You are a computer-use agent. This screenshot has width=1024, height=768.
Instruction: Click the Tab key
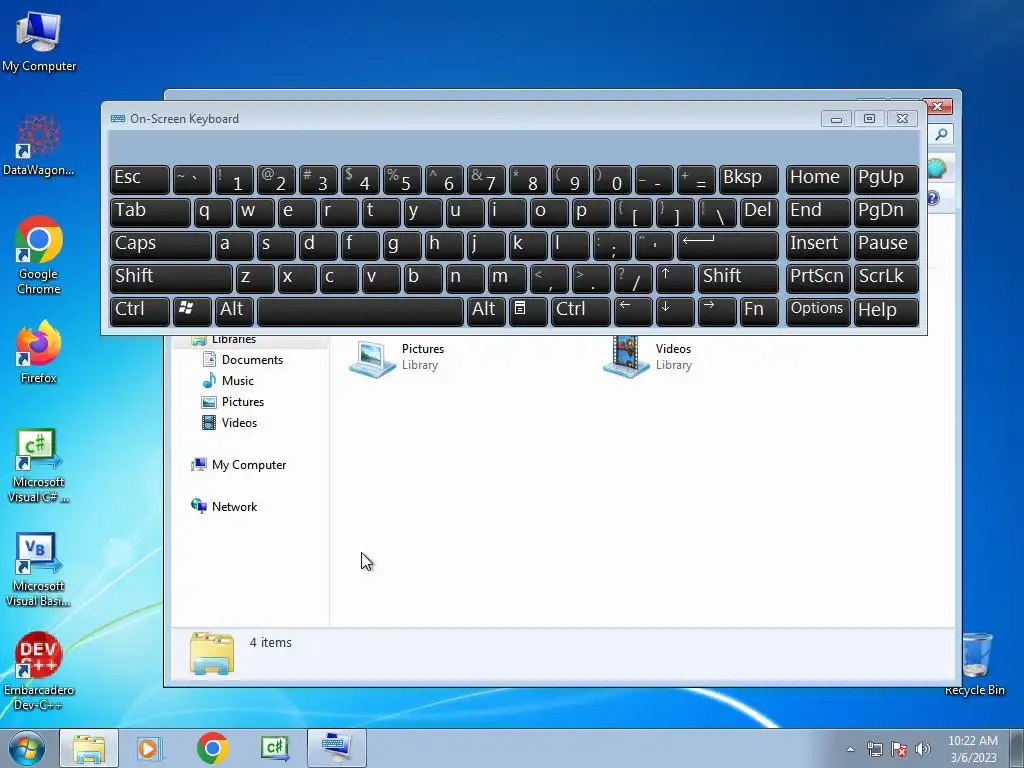[150, 212]
